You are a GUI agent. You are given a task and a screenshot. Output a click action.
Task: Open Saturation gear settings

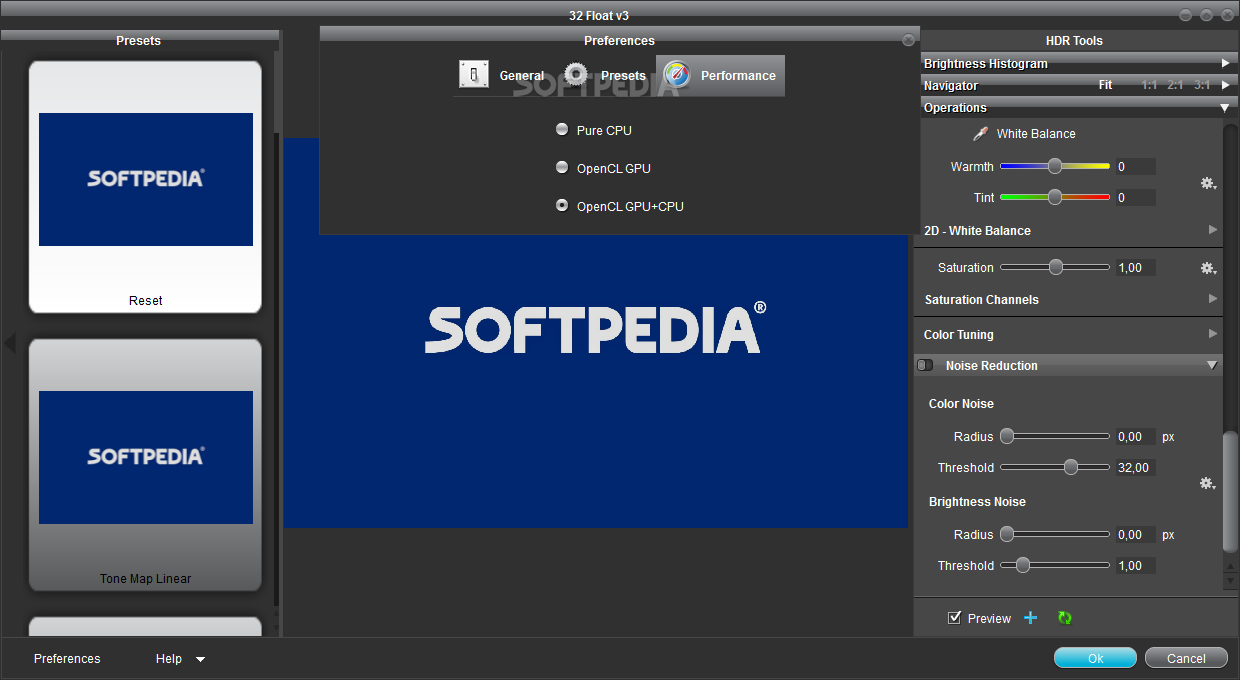(1208, 268)
